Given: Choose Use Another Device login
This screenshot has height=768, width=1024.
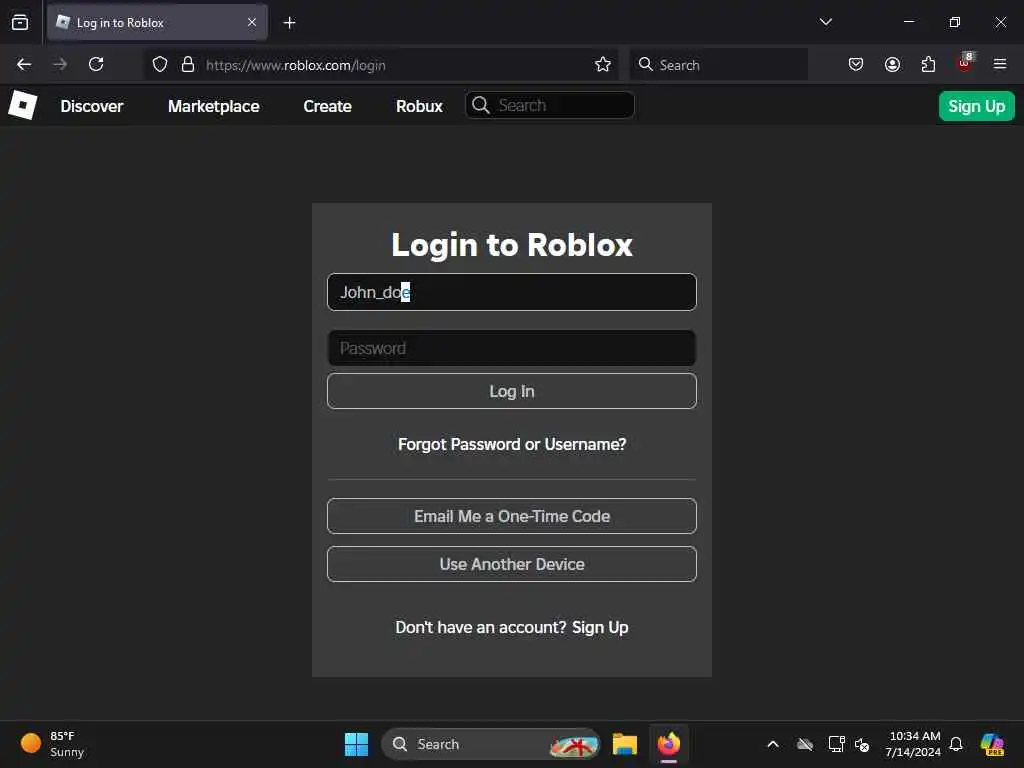Looking at the screenshot, I should point(512,564).
